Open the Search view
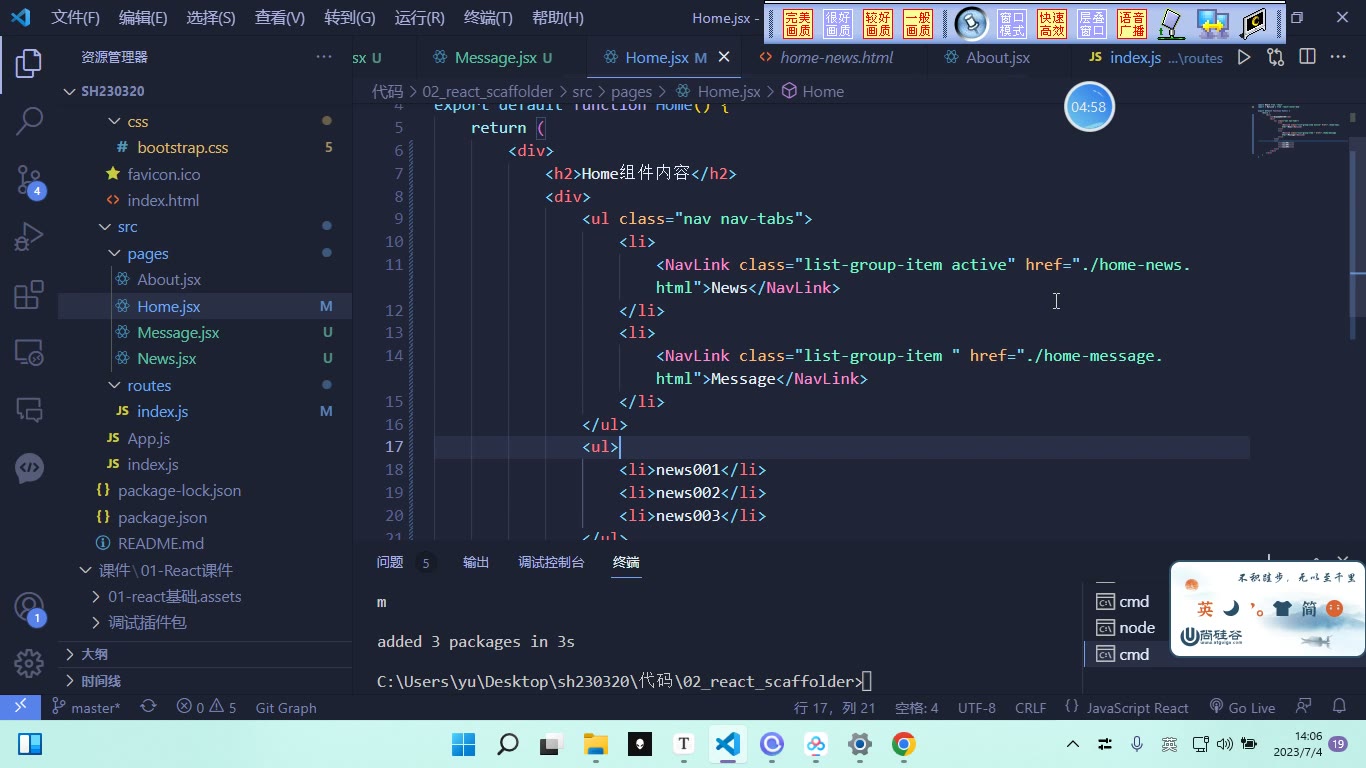Screen dimensions: 1366x768 29,122
